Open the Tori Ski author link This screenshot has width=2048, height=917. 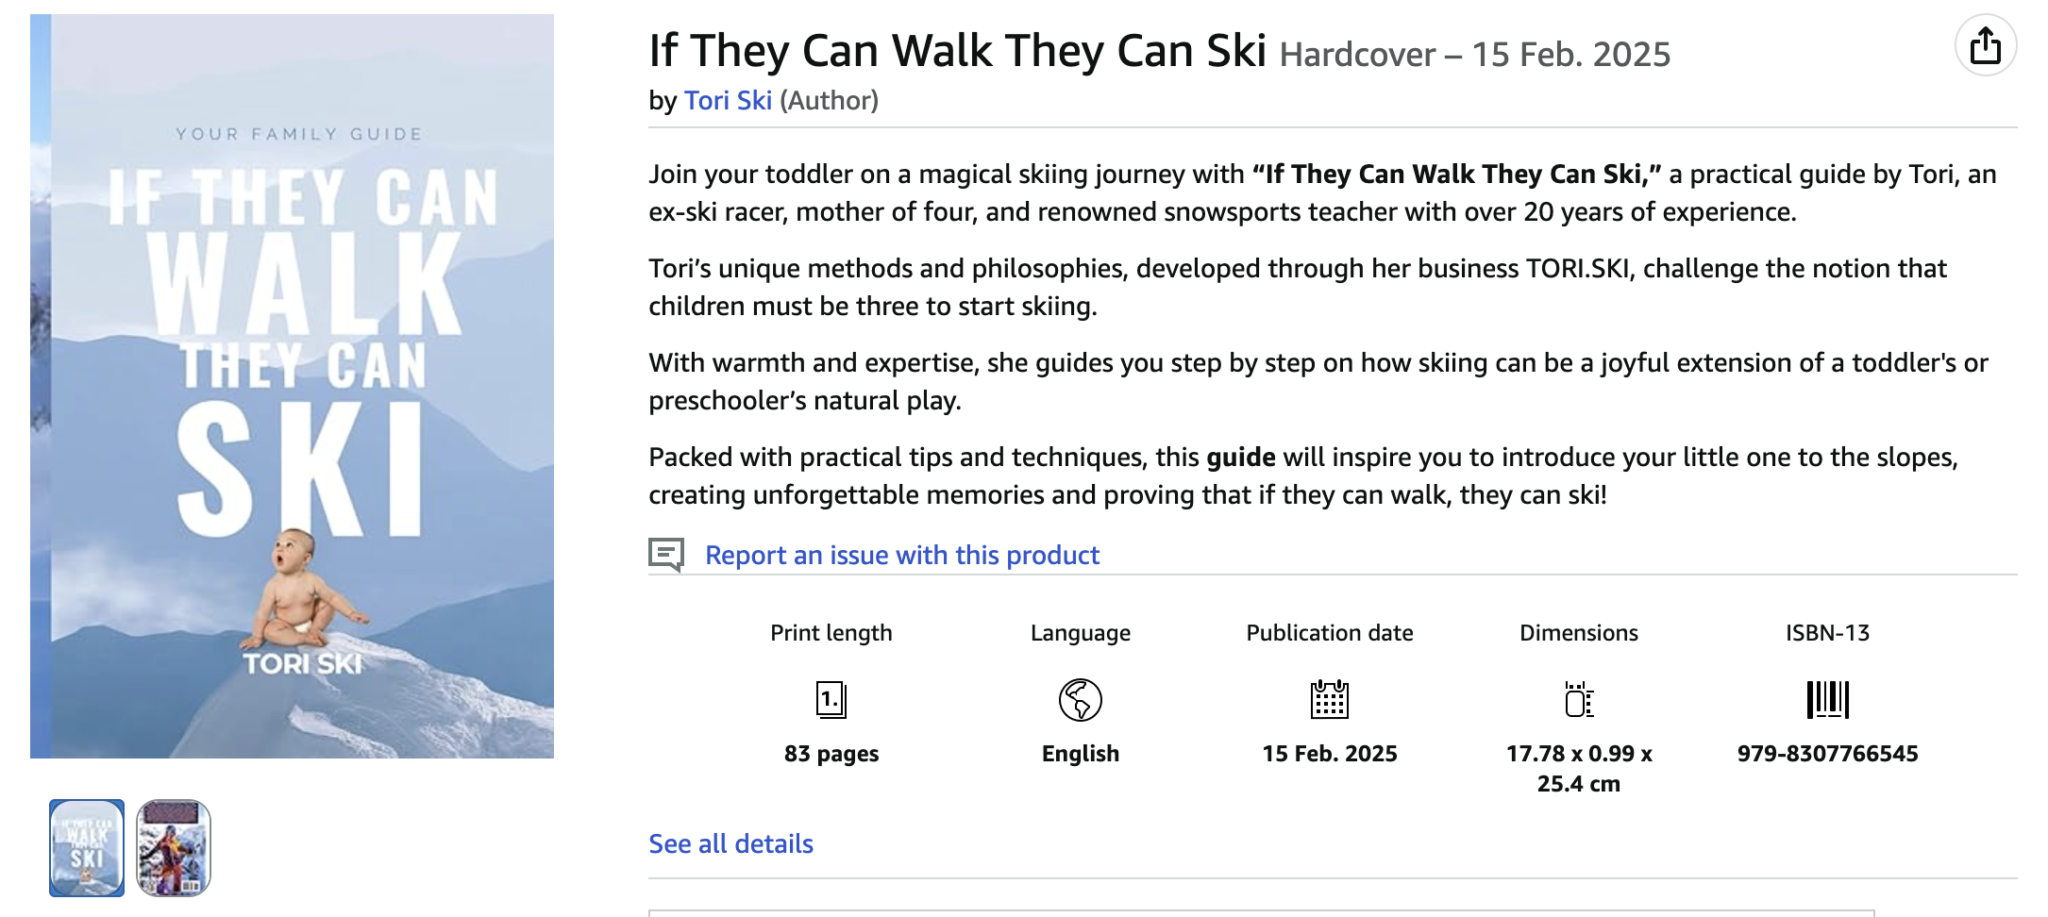pyautogui.click(x=727, y=101)
